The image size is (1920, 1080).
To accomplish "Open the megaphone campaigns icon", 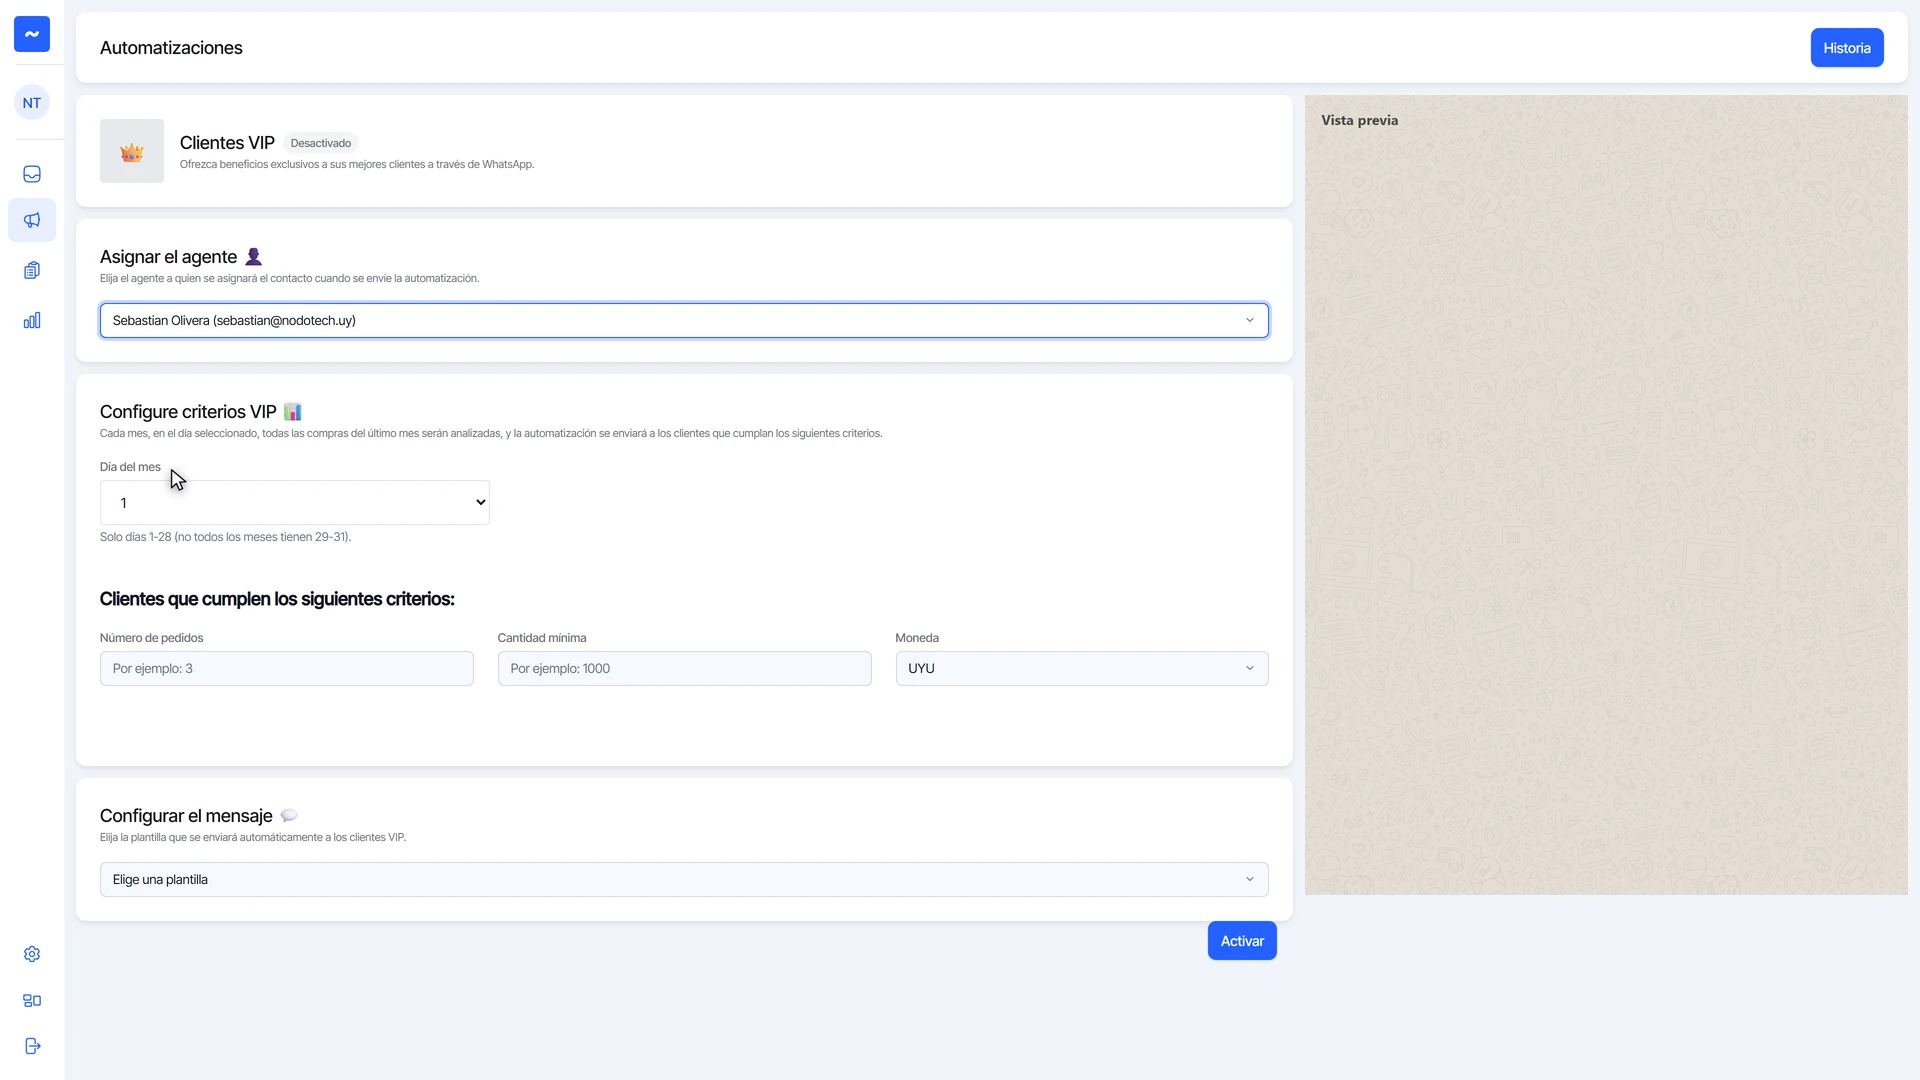I will click(32, 220).
